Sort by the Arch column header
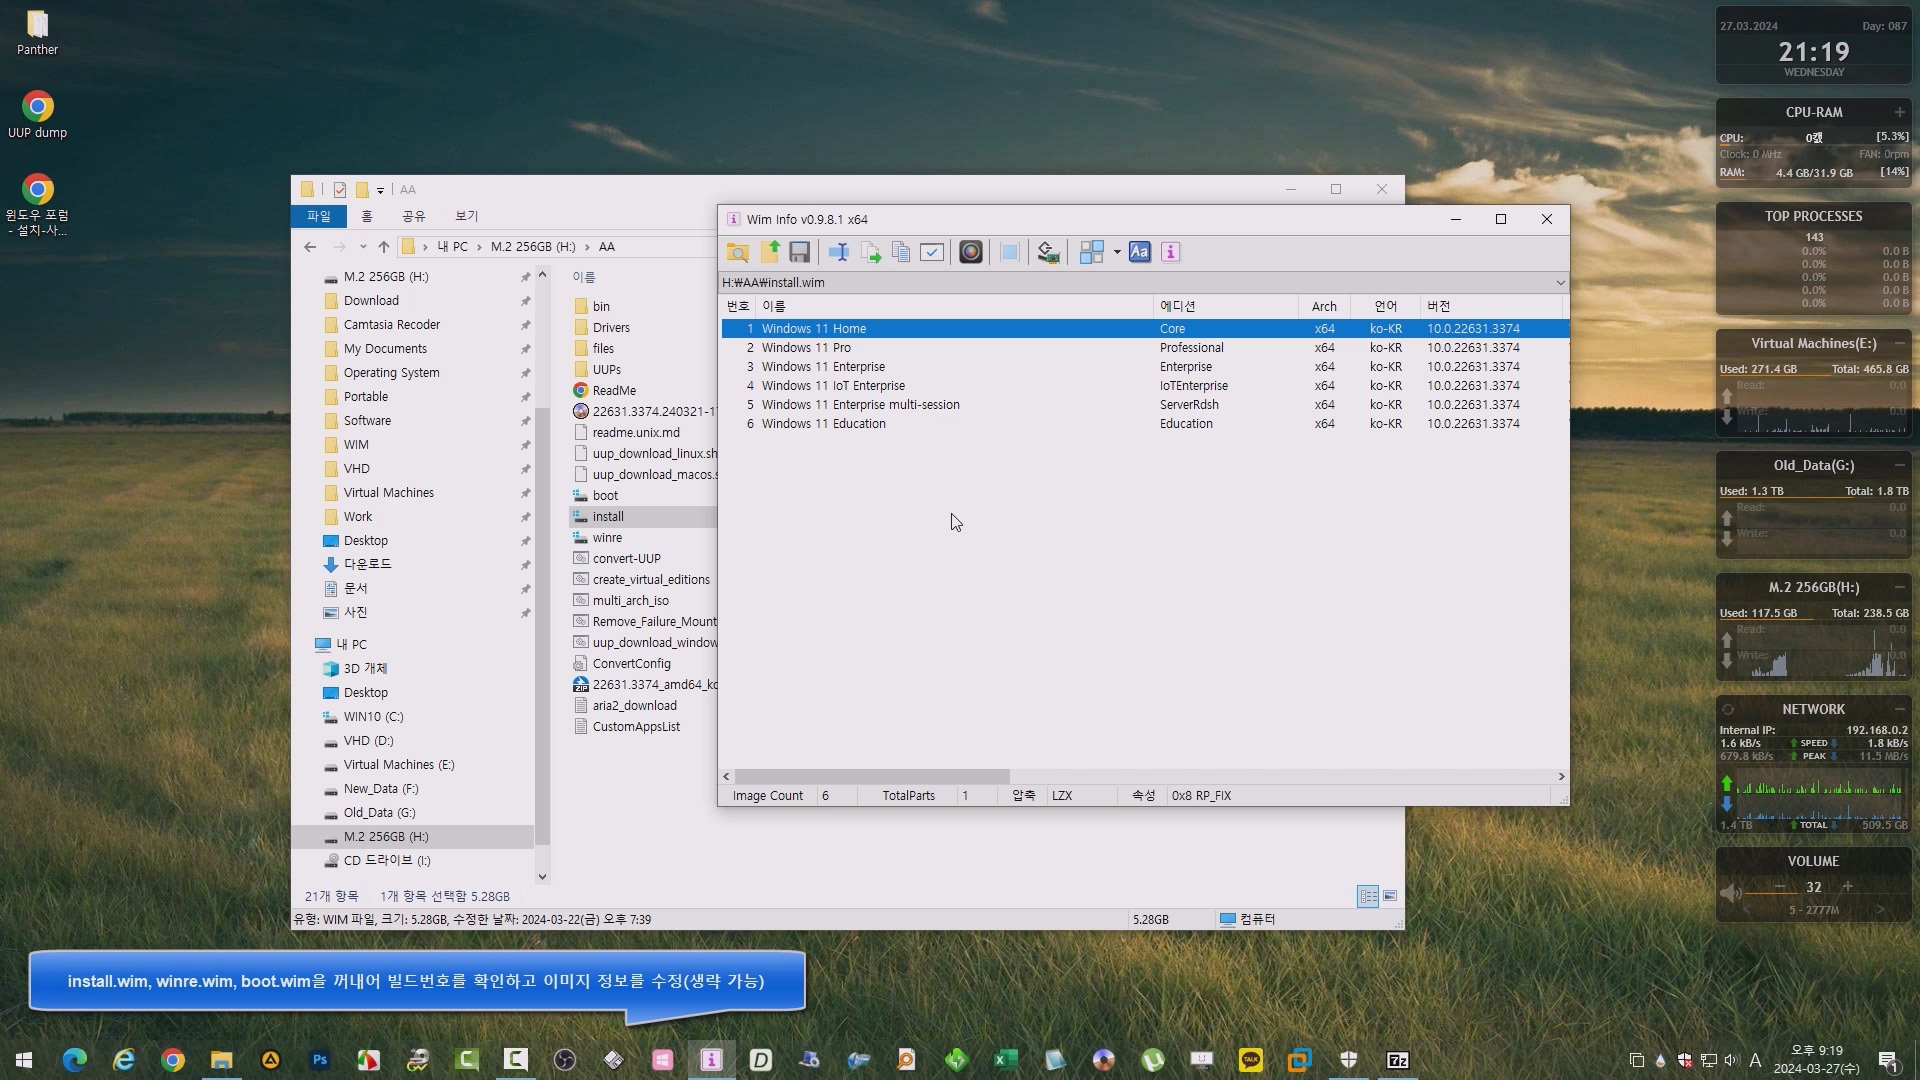 click(1324, 307)
